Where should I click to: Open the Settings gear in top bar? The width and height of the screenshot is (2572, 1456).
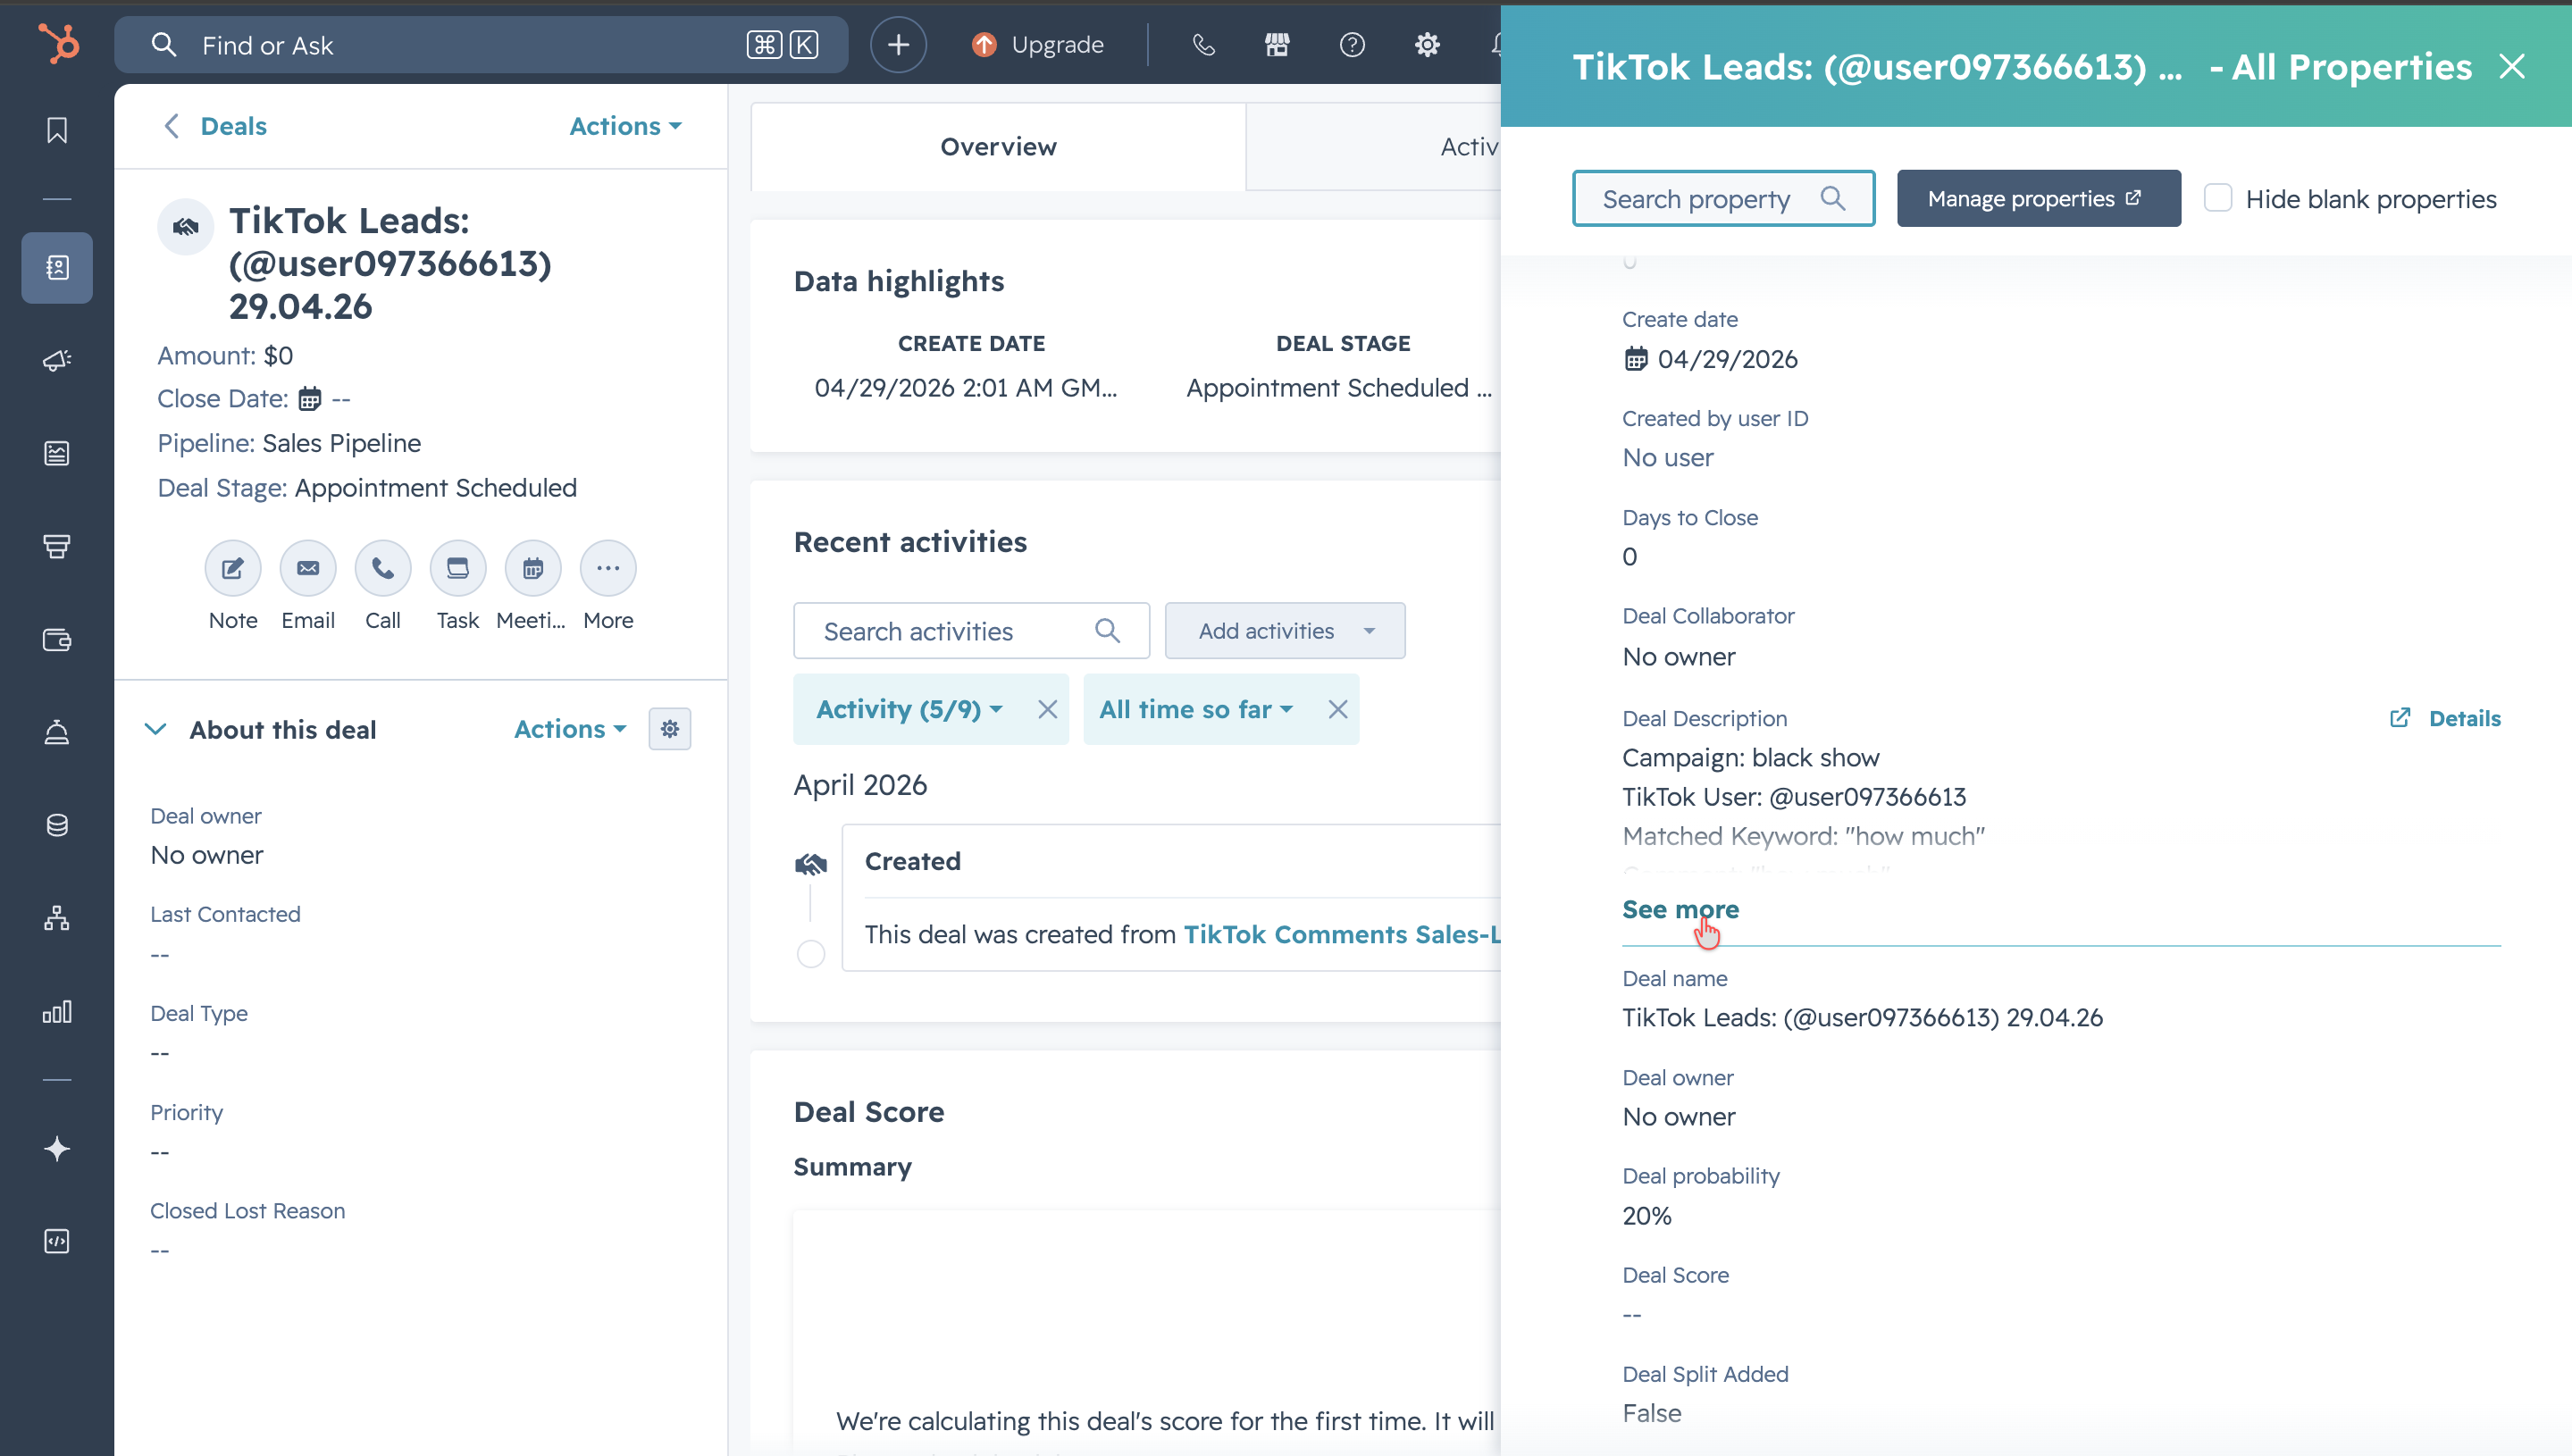[1427, 45]
